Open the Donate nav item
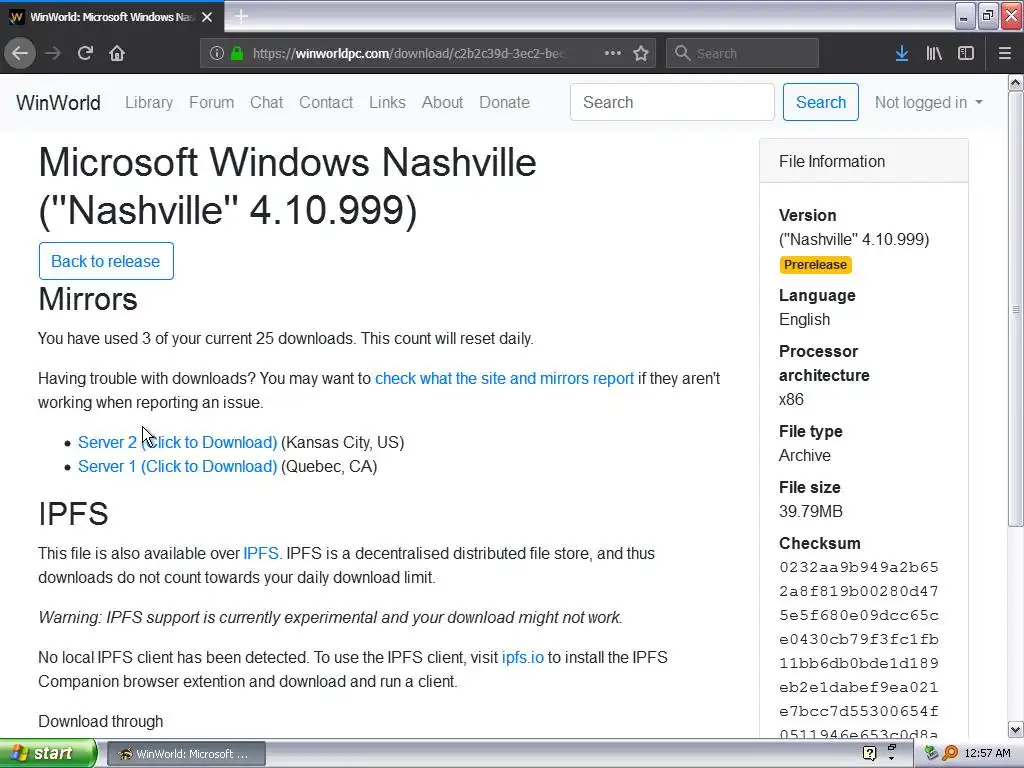The height and width of the screenshot is (768, 1024). point(504,103)
